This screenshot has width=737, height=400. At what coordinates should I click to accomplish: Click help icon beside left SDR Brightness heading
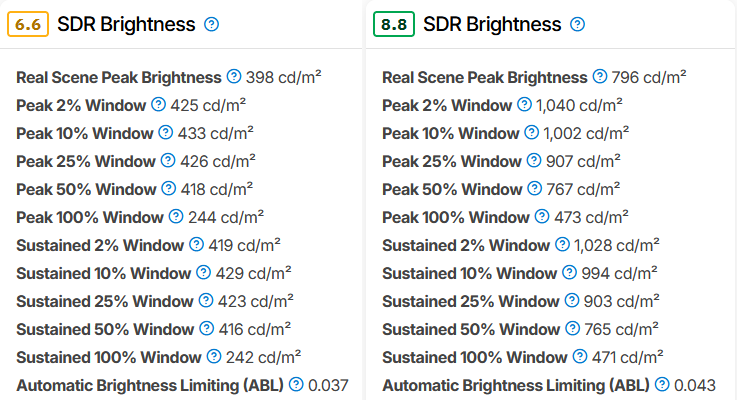[x=211, y=24]
